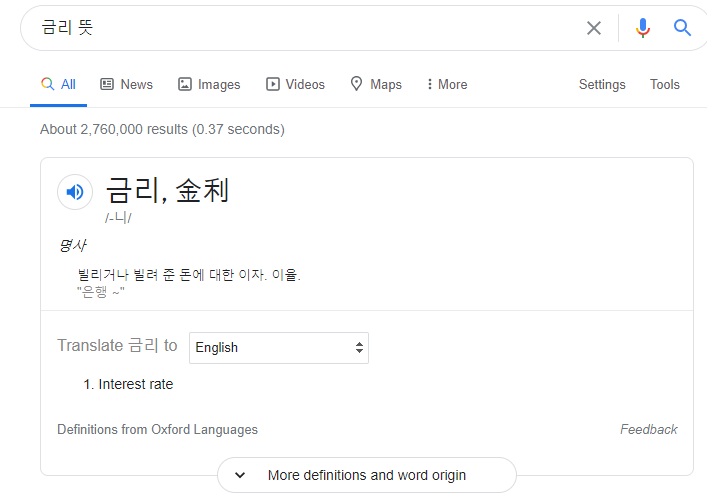Clear the search box with the X icon

tap(594, 28)
